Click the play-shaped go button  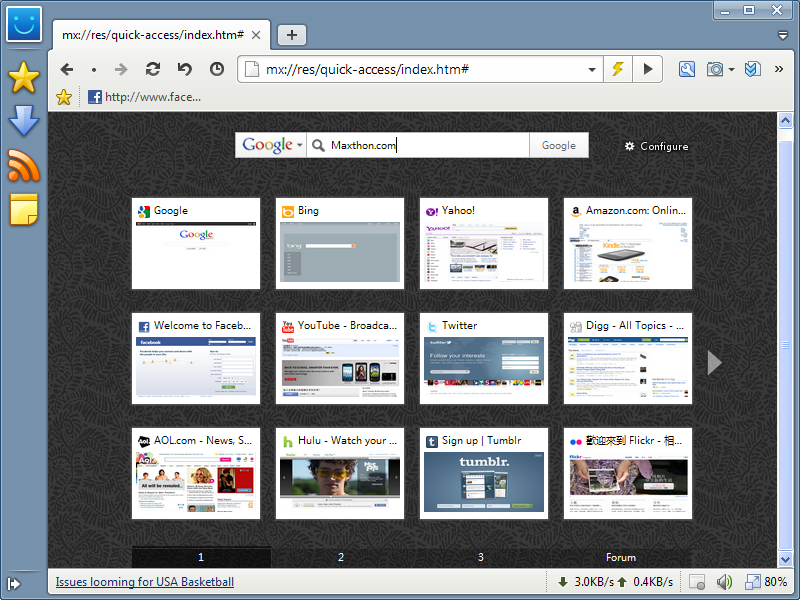pos(647,69)
